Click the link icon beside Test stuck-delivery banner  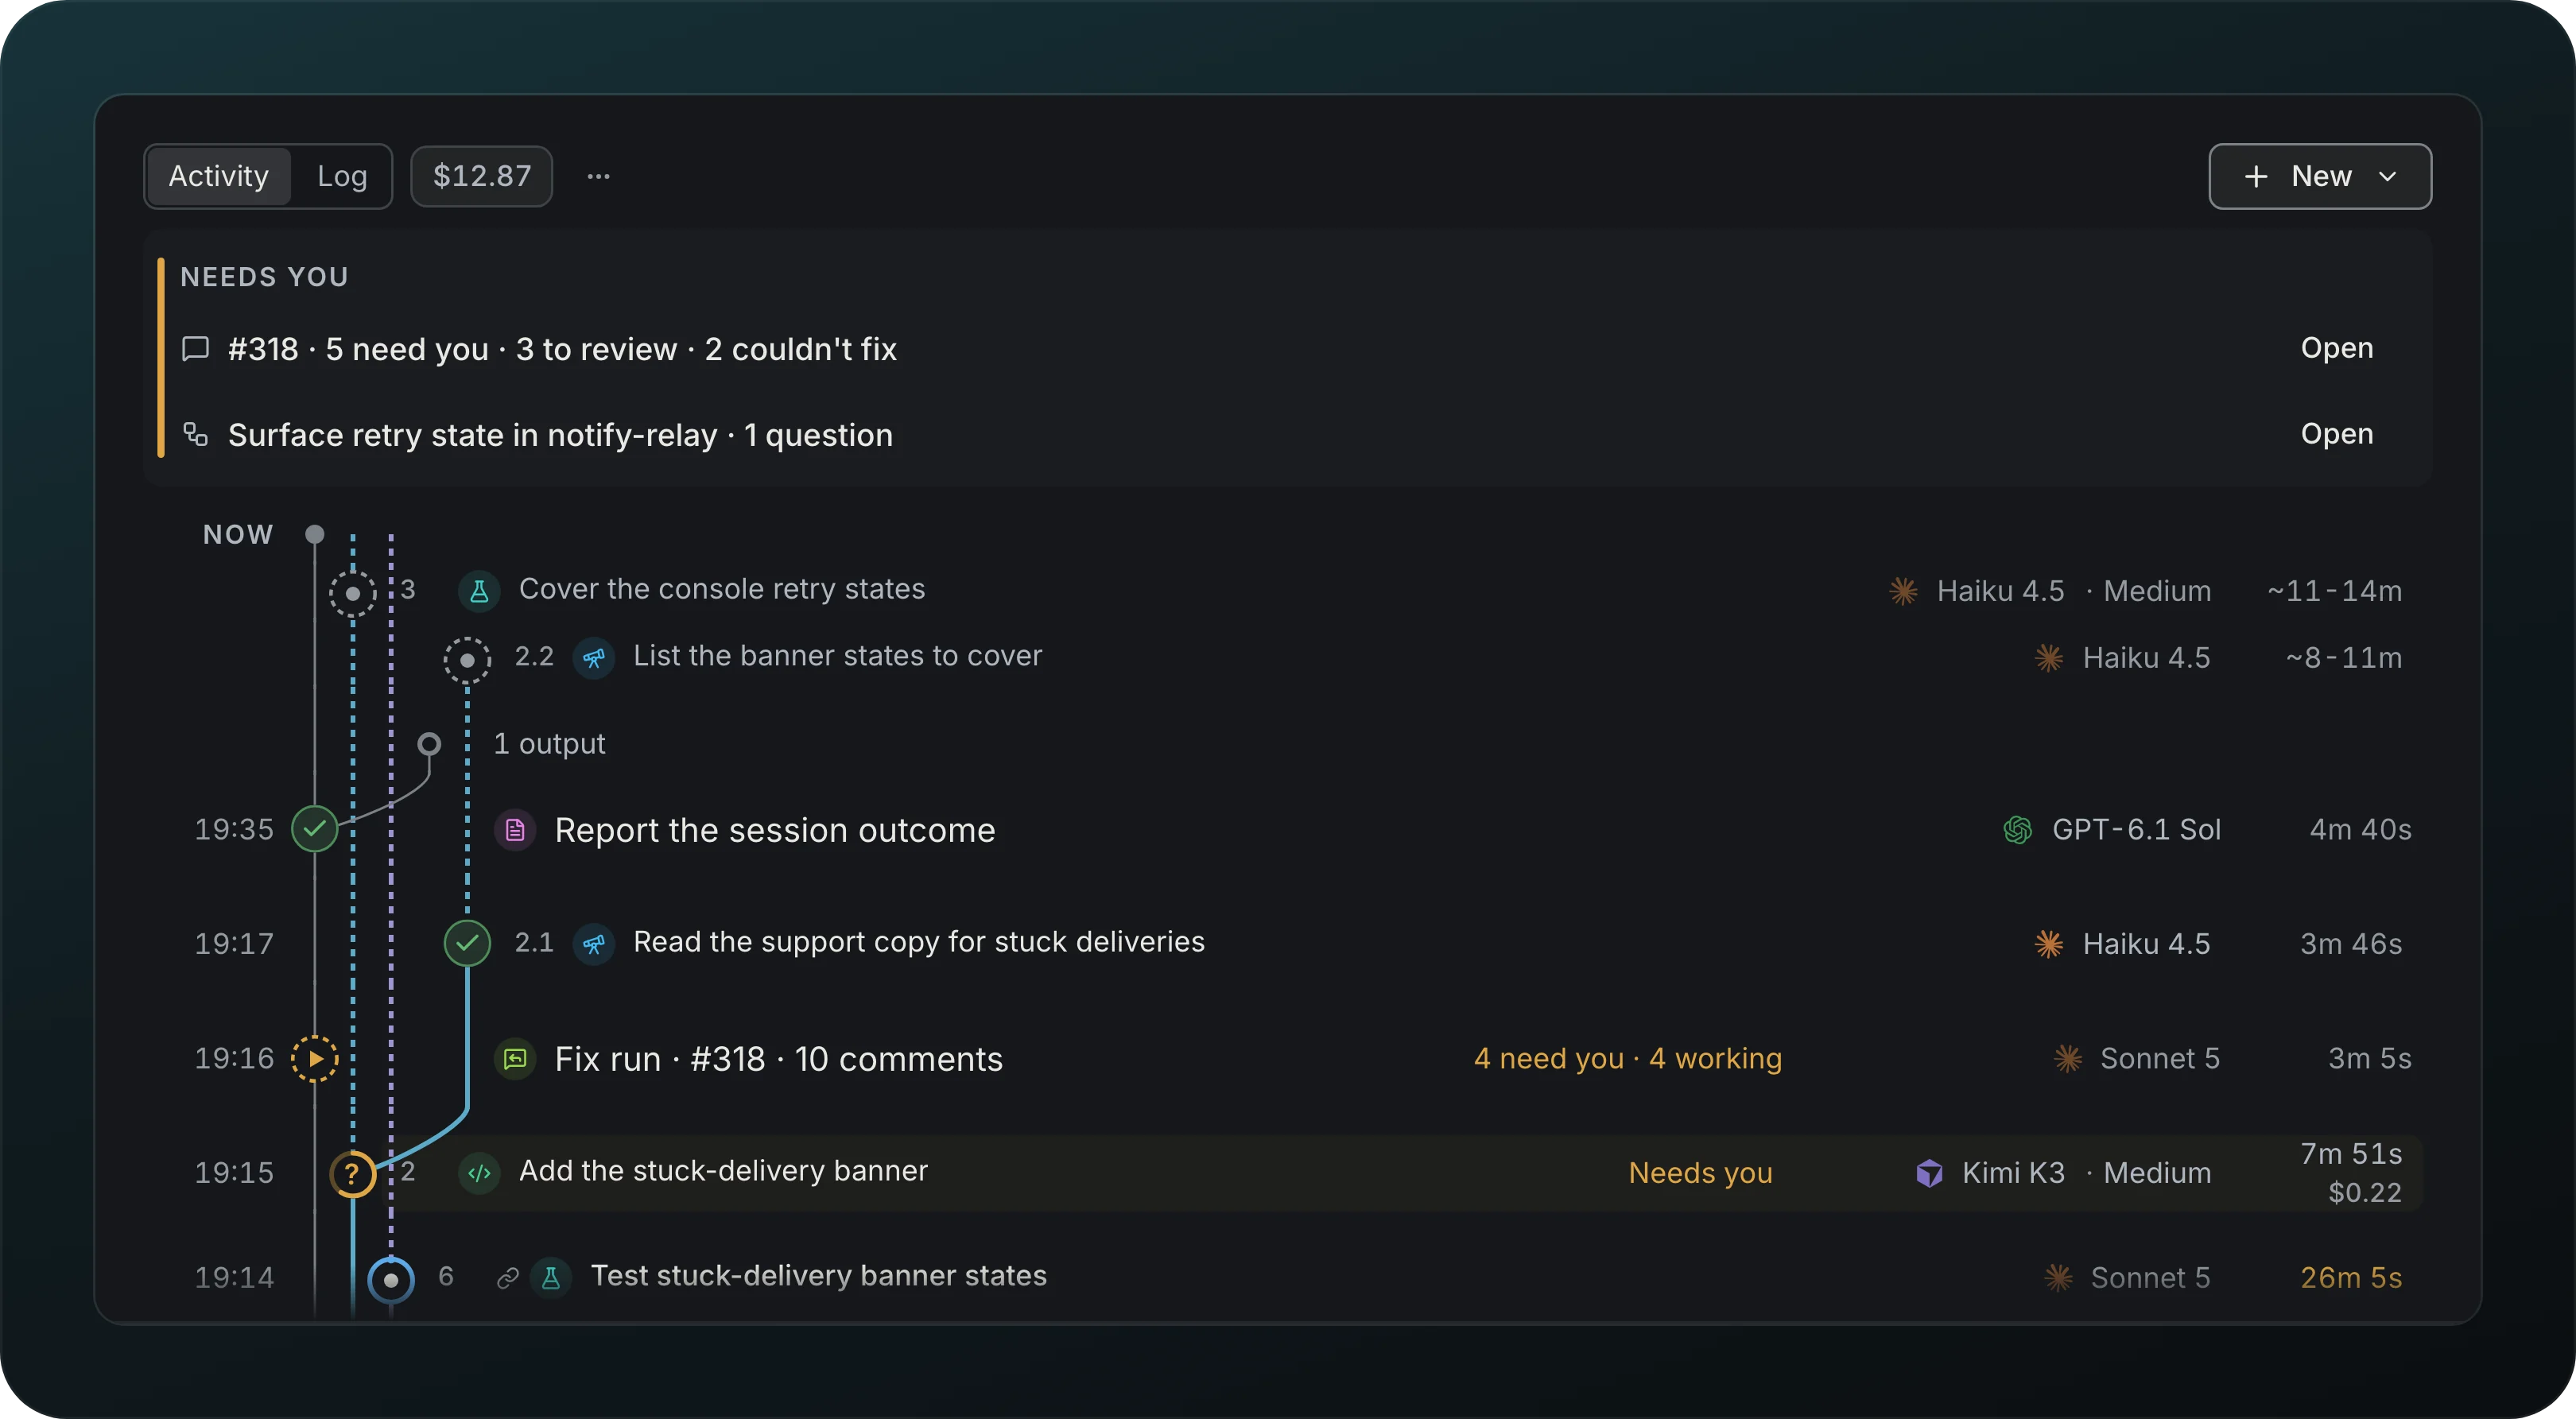[x=507, y=1278]
